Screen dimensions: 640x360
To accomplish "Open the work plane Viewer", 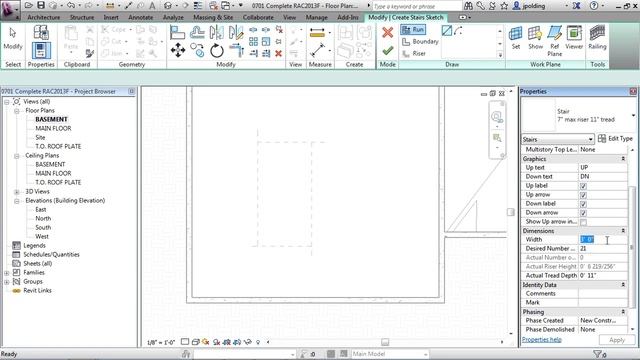I will [574, 38].
